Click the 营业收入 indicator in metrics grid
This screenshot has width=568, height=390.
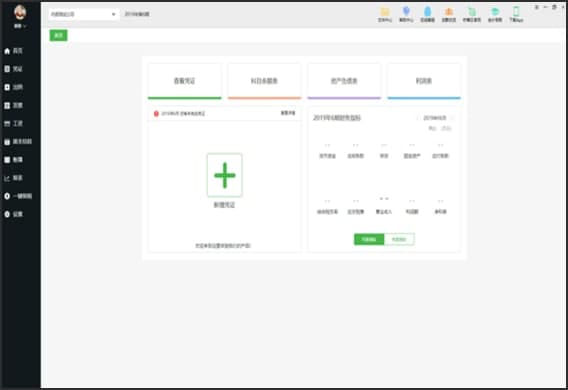point(384,212)
